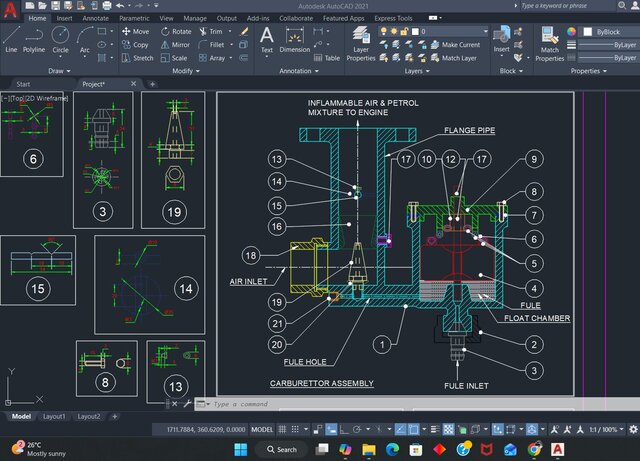The height and width of the screenshot is (461, 640).
Task: Open Layer Properties manager
Action: 361,43
